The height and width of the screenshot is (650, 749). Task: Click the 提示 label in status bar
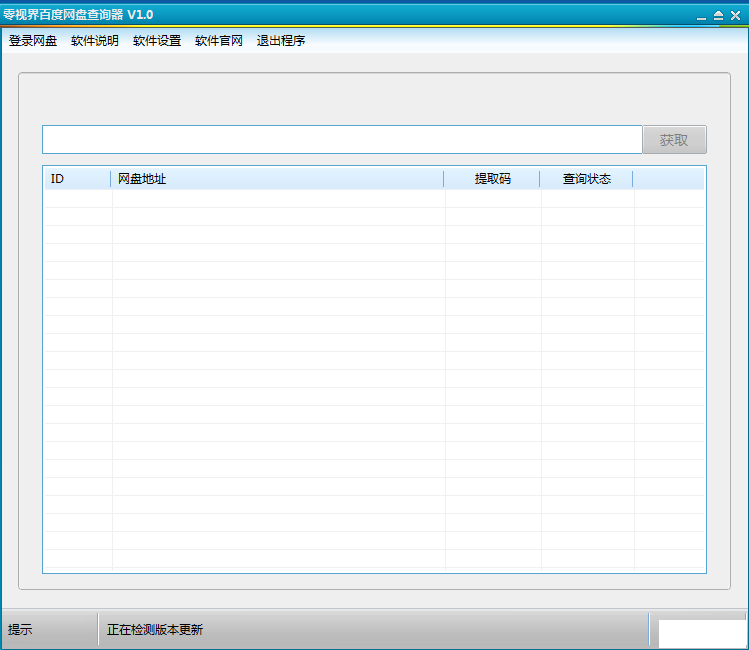pyautogui.click(x=20, y=629)
